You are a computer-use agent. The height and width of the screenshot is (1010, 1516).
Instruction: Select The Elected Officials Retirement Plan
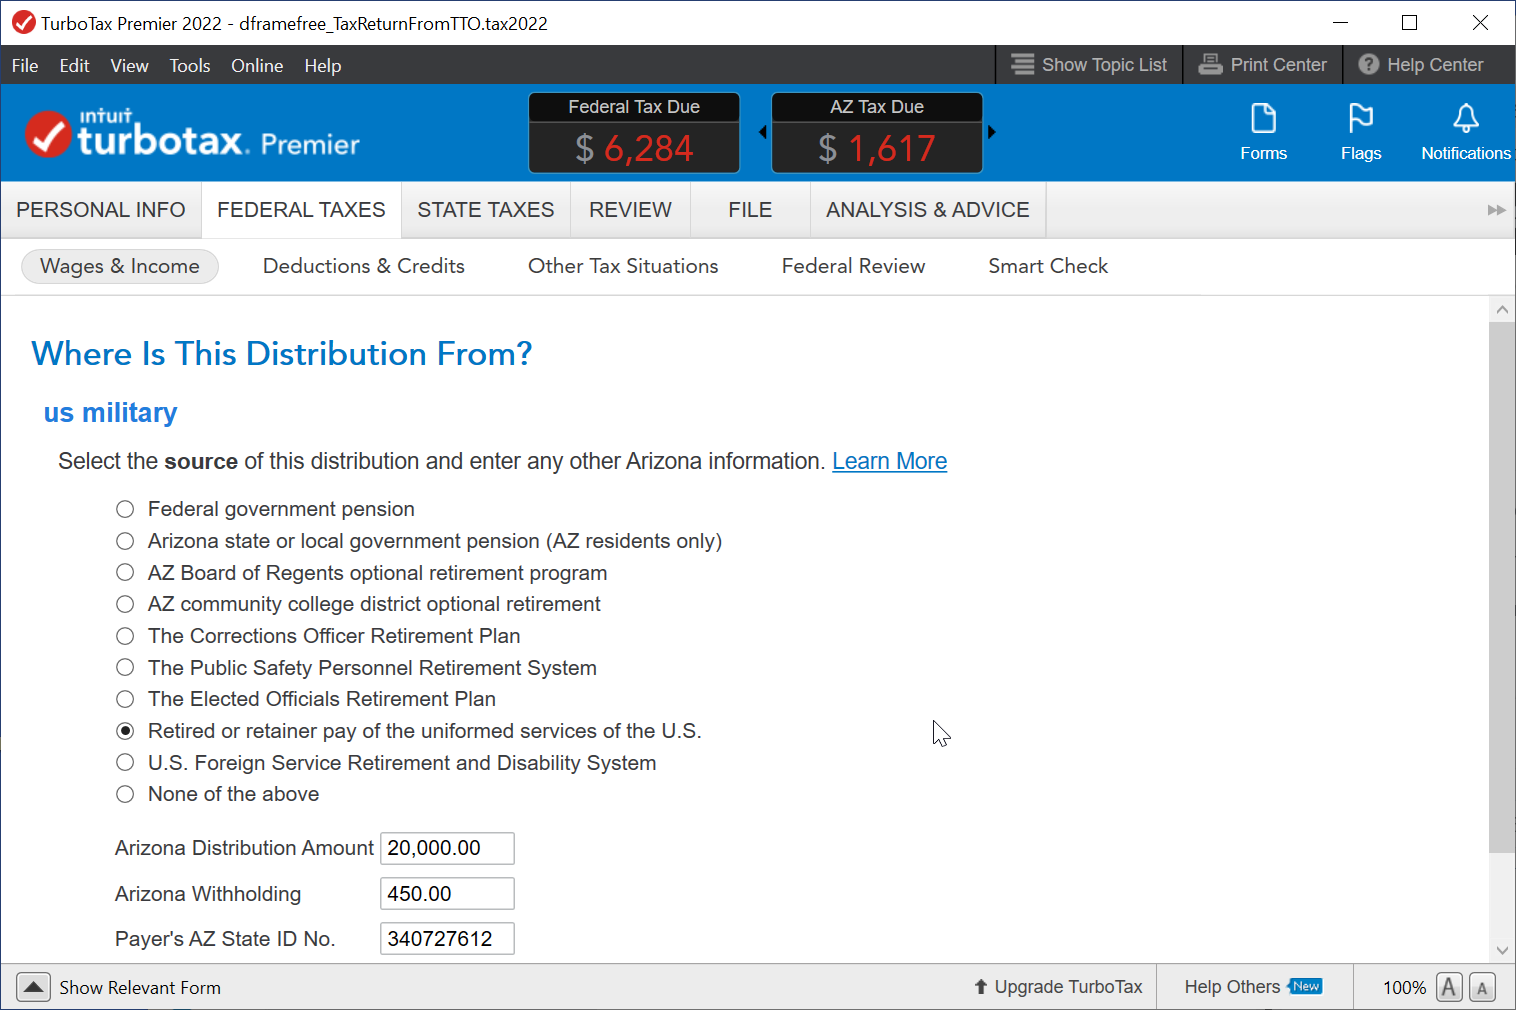pyautogui.click(x=125, y=699)
